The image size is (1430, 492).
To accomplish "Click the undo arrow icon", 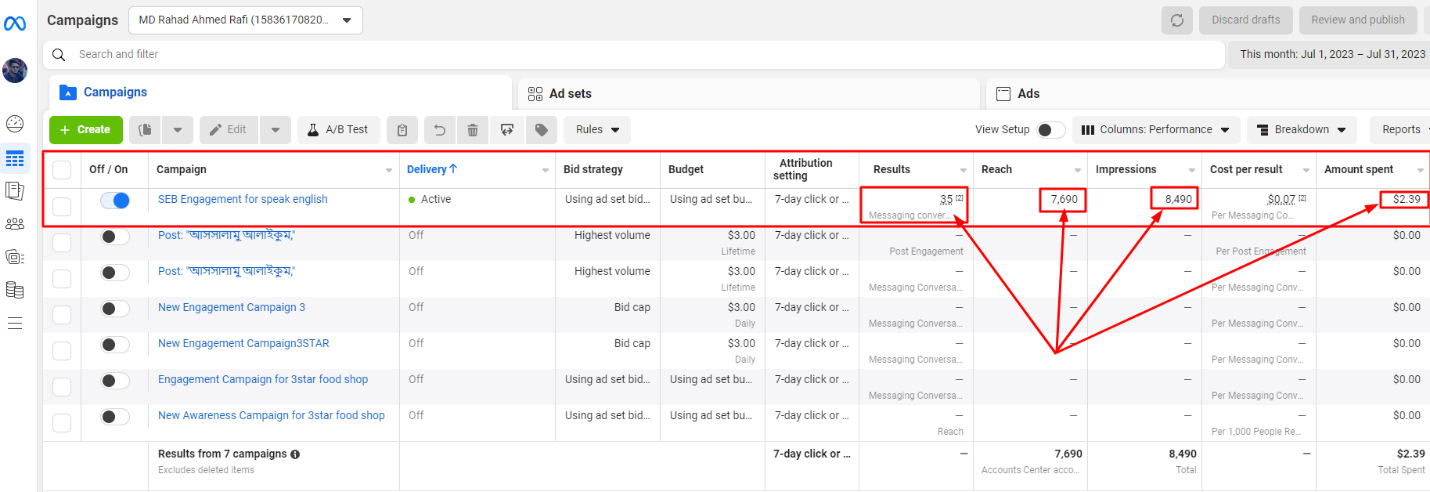I will tap(438, 130).
